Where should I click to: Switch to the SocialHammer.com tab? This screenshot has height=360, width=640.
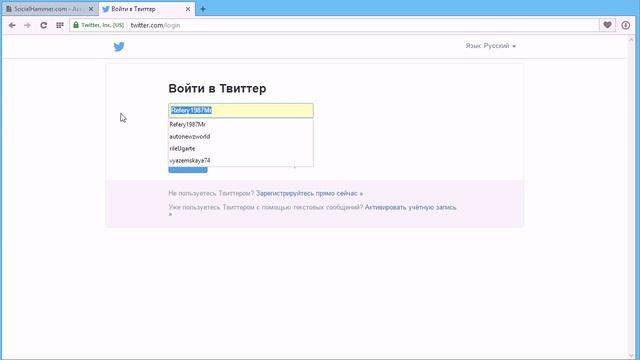(x=50, y=9)
